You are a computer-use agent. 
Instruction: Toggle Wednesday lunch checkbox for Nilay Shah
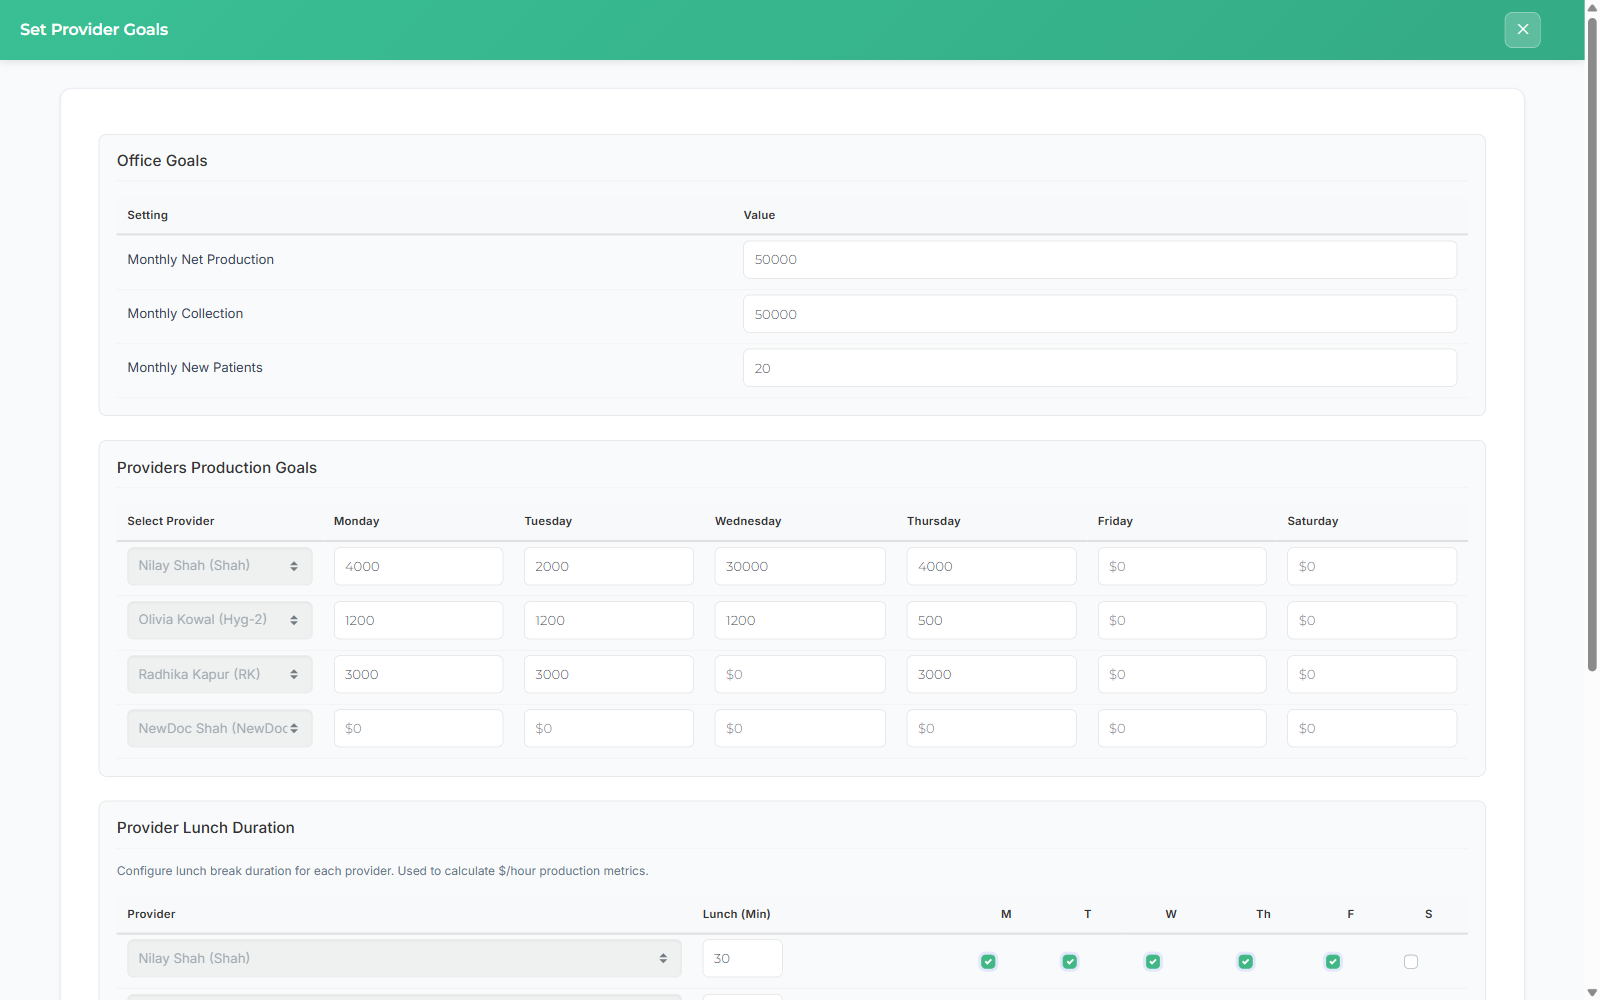pyautogui.click(x=1153, y=962)
